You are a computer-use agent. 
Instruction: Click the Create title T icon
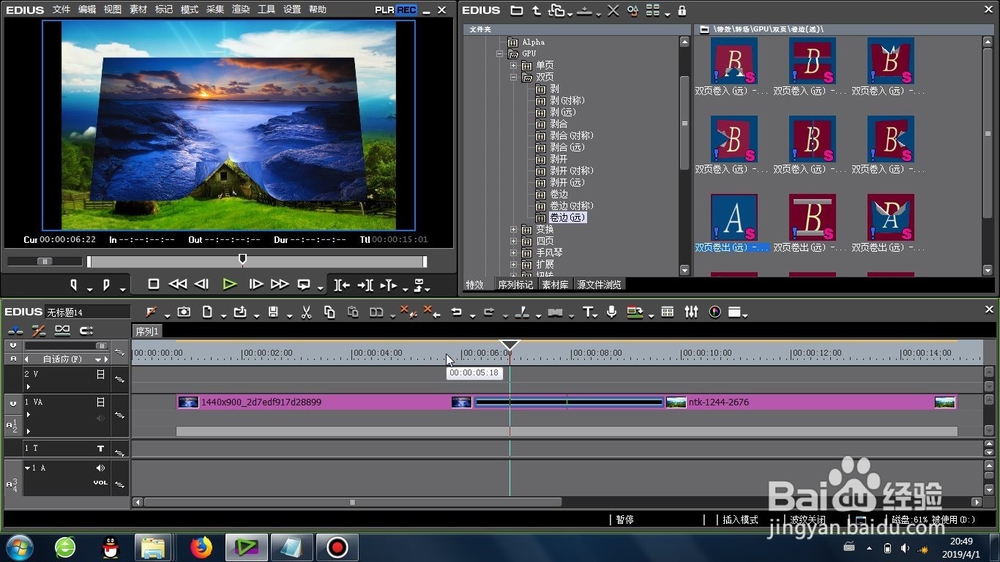coord(587,312)
